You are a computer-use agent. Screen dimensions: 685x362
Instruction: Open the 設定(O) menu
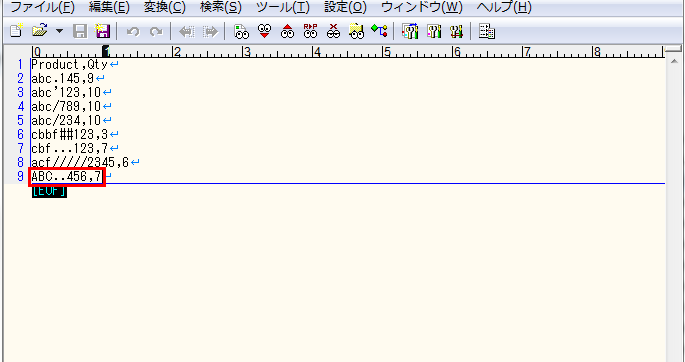[x=346, y=7]
